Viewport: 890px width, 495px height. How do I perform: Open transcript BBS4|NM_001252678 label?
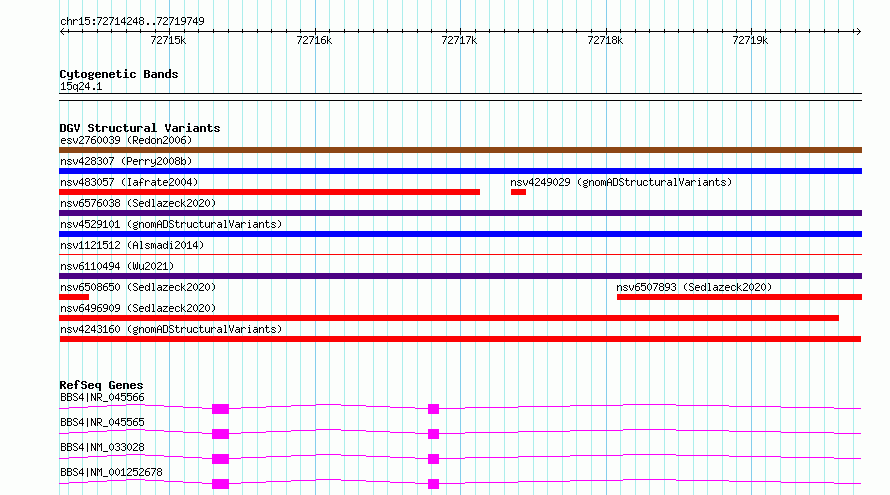111,472
